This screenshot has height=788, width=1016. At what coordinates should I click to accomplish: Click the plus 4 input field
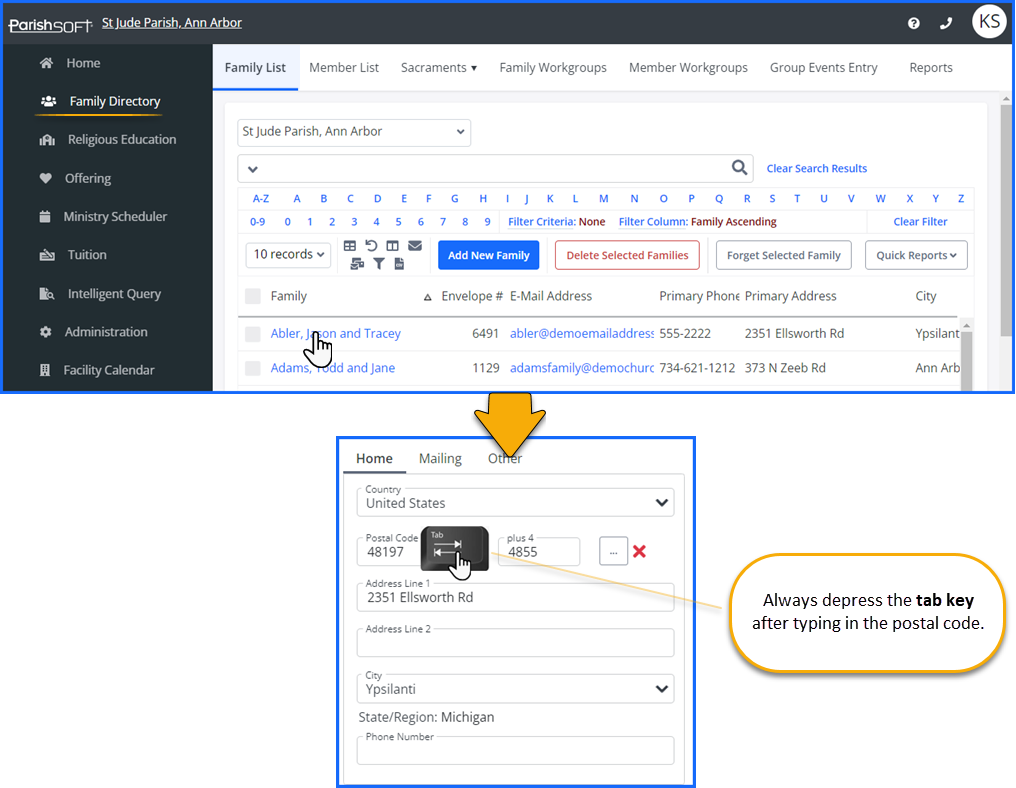(x=538, y=551)
